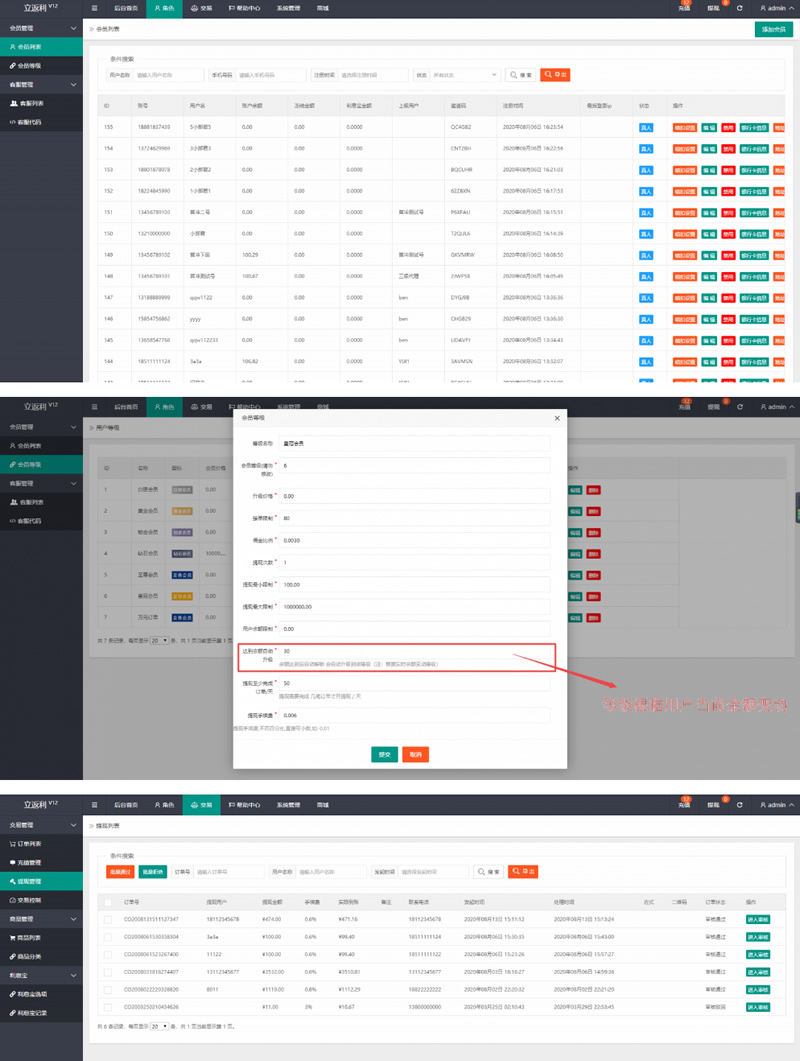This screenshot has width=800, height=1061.
Task: Open 商品分类 from the sidebar
Action: [28, 956]
